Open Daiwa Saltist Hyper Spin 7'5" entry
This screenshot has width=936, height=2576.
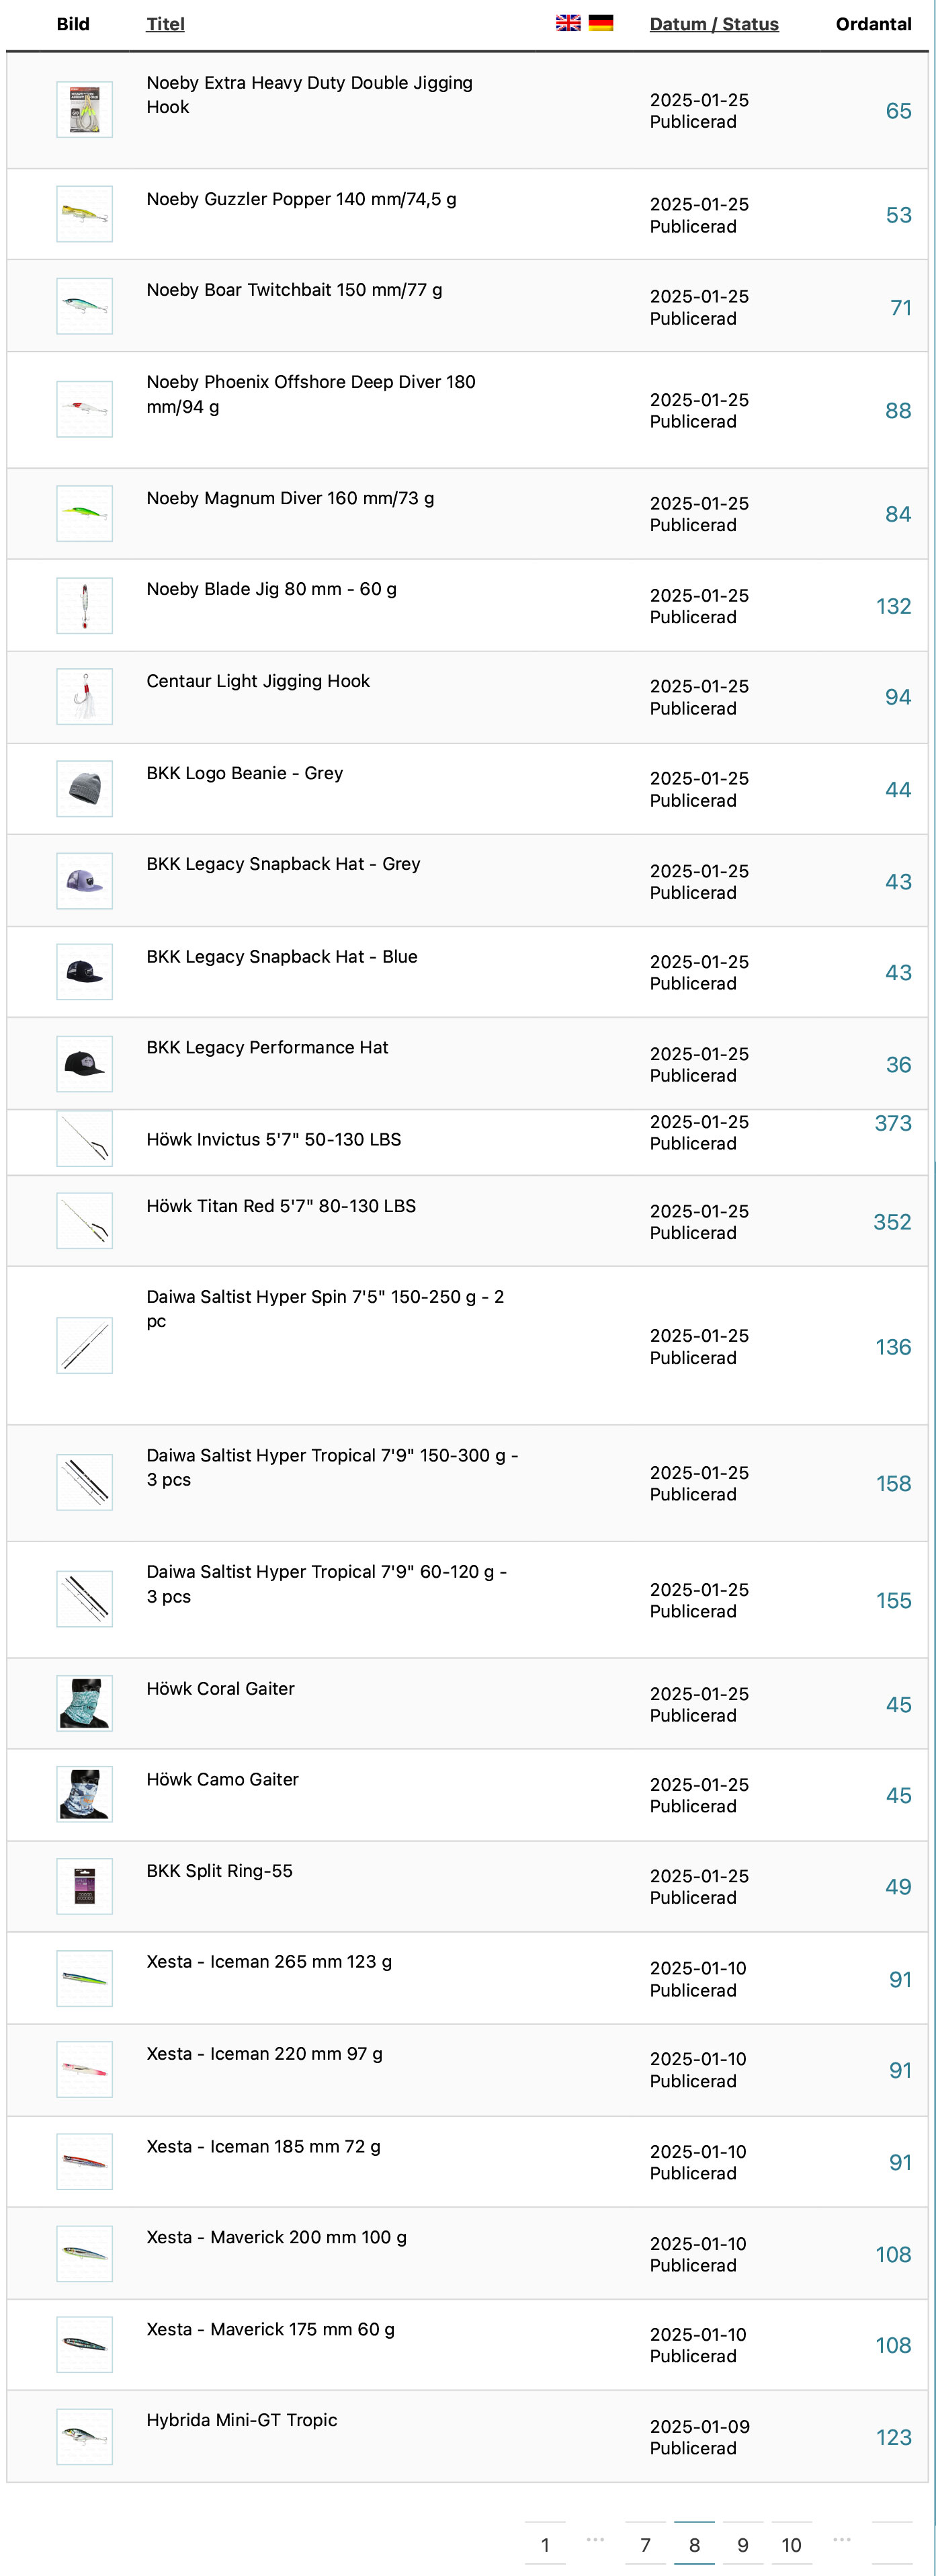pos(325,1308)
